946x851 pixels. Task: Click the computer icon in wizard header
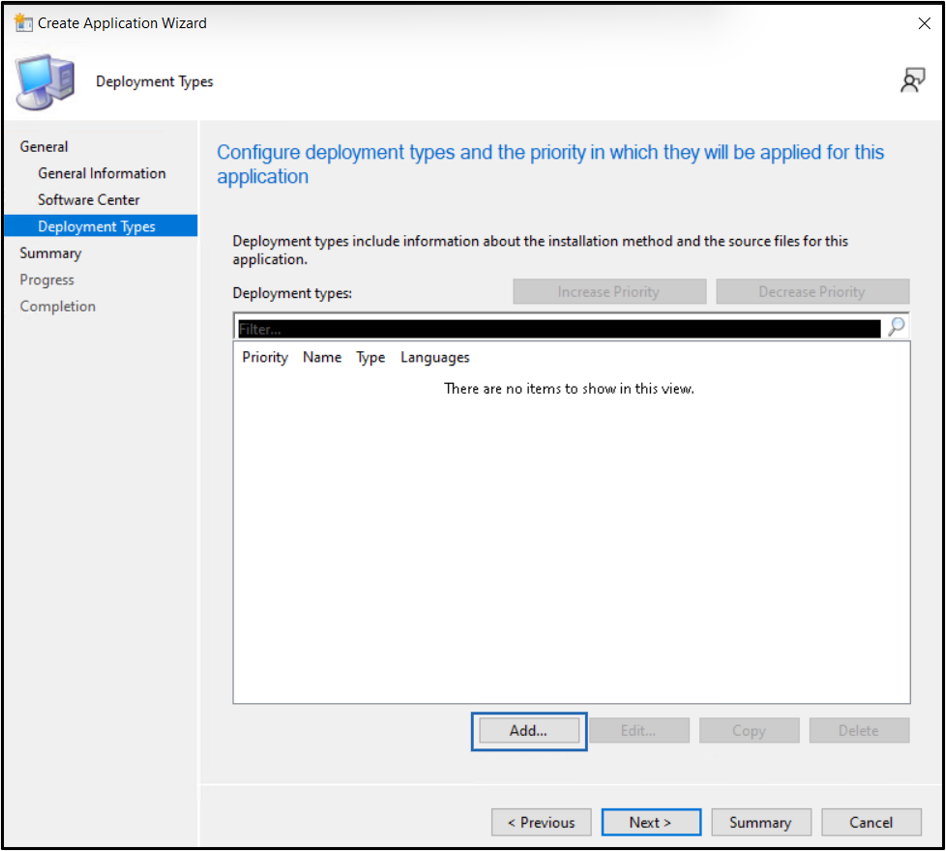(x=45, y=82)
